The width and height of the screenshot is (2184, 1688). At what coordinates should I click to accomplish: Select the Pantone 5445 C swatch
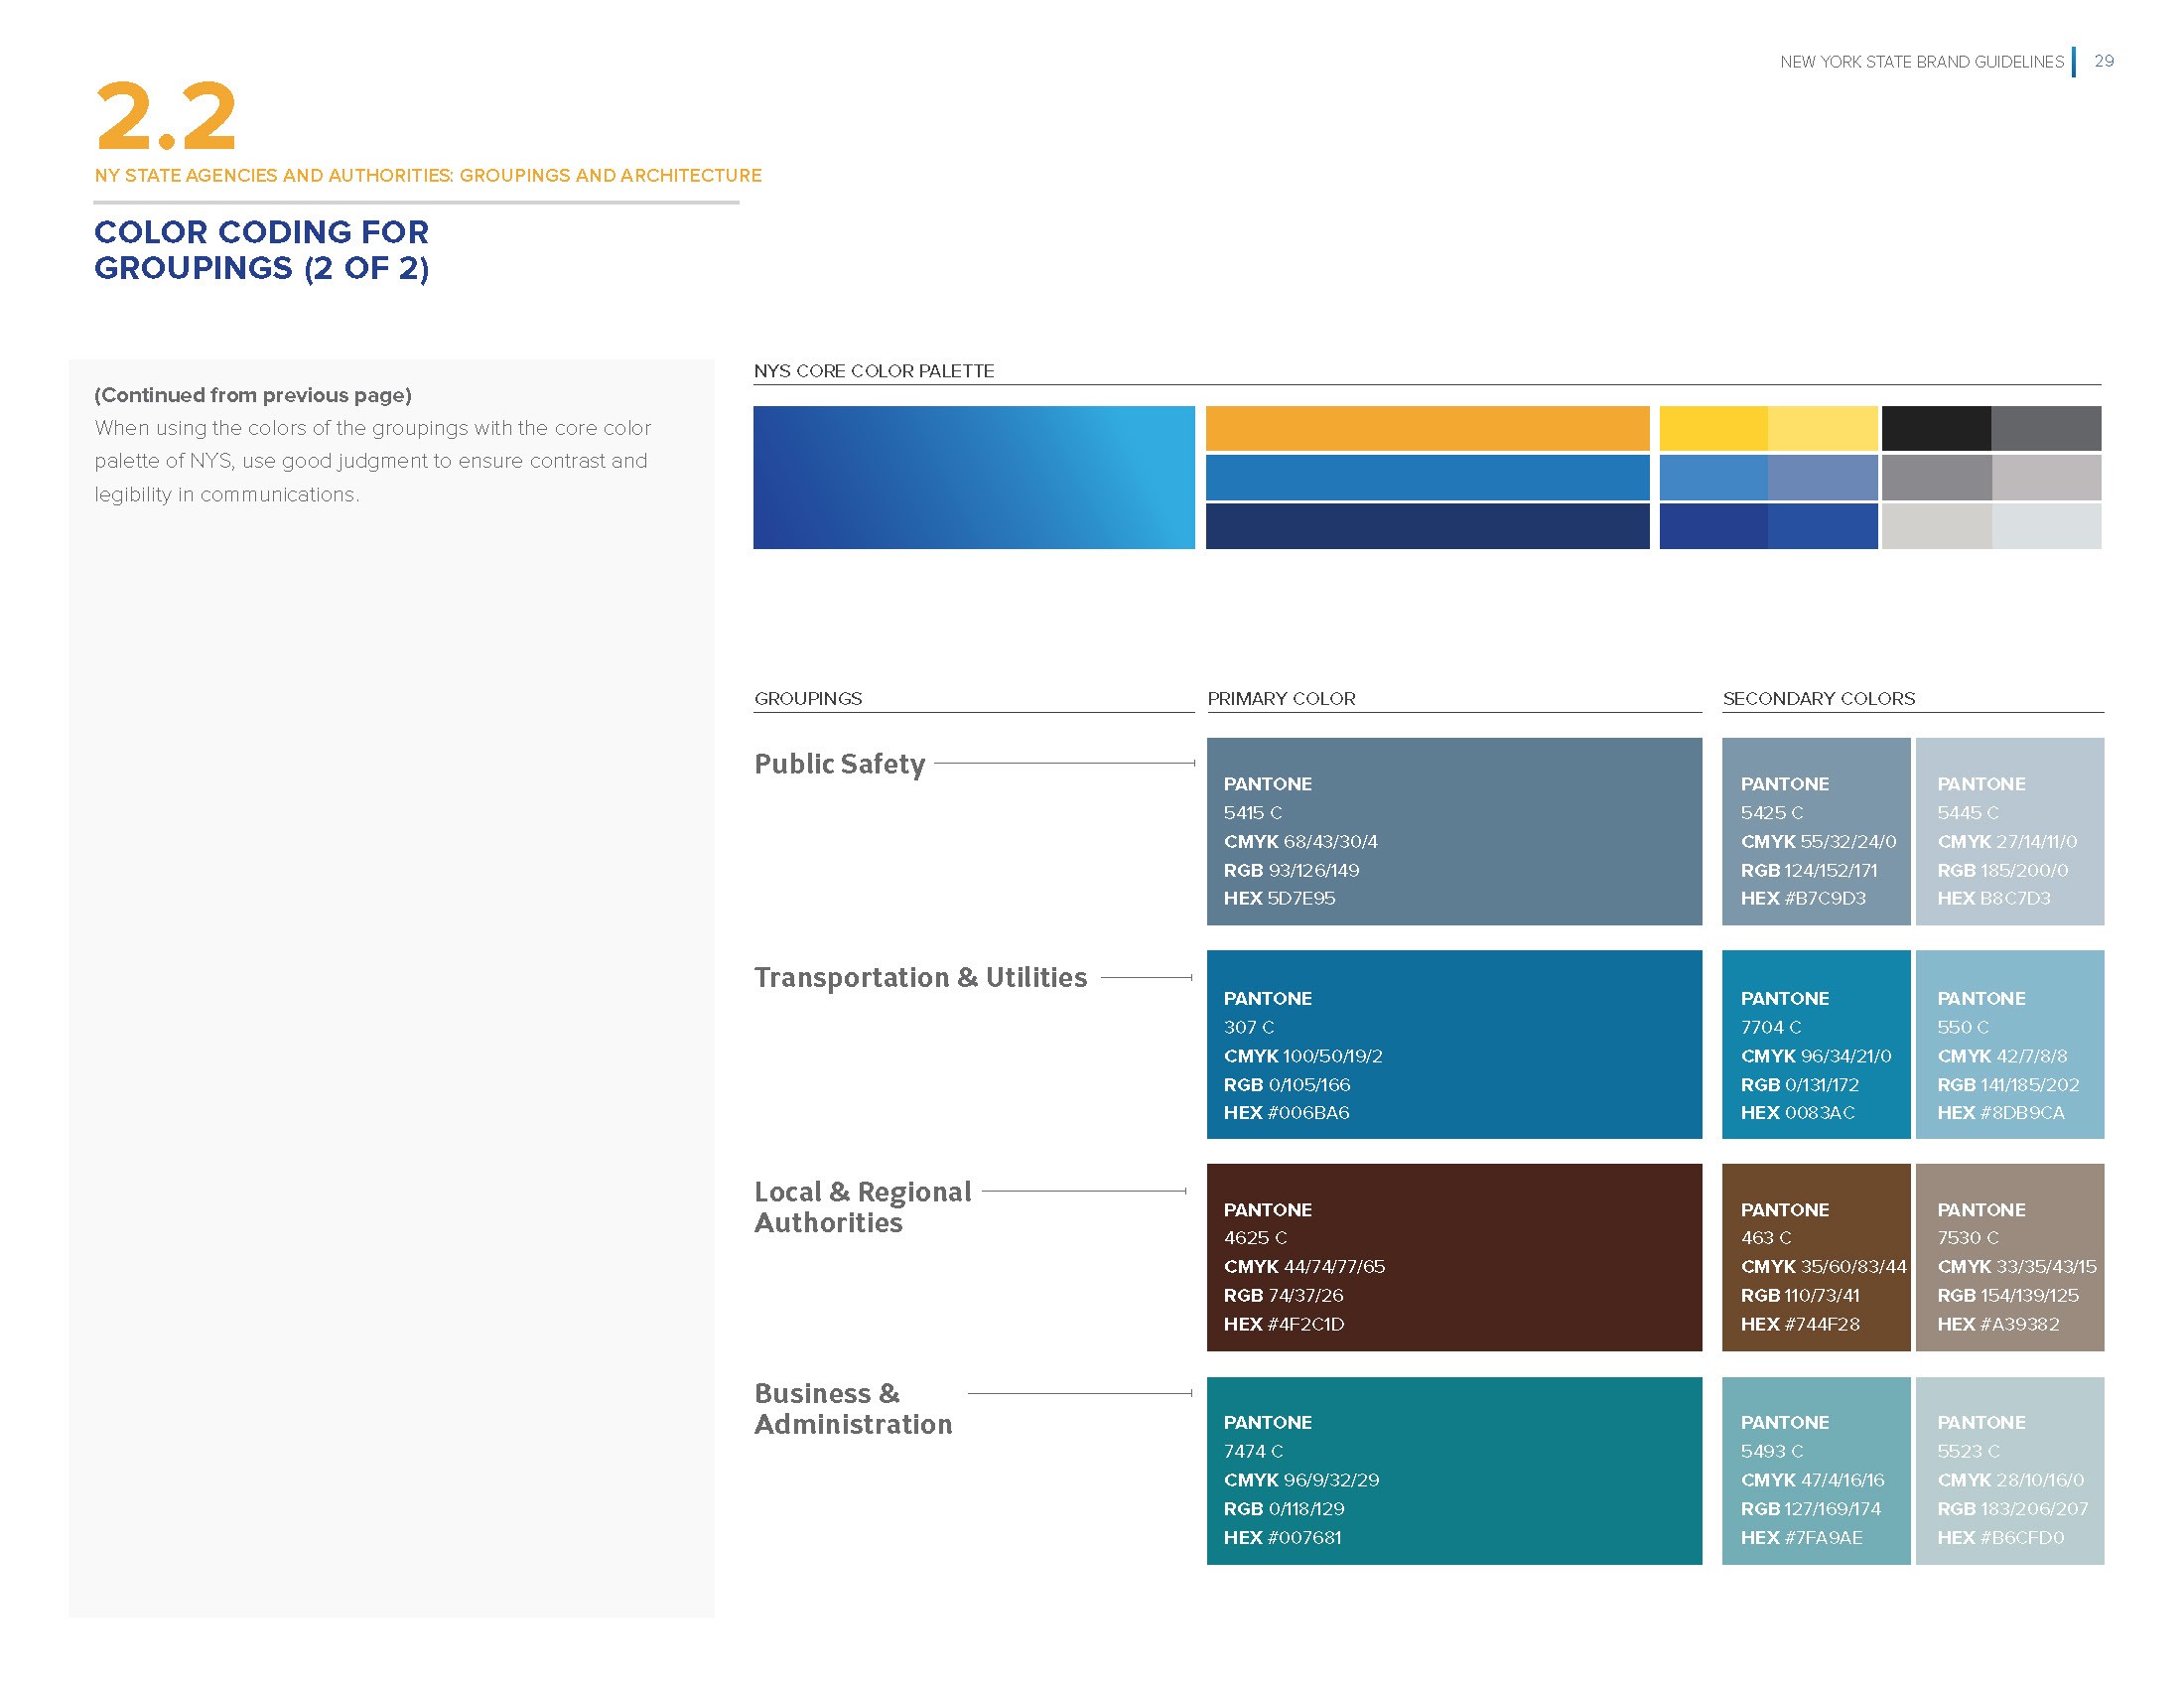pyautogui.click(x=2009, y=831)
